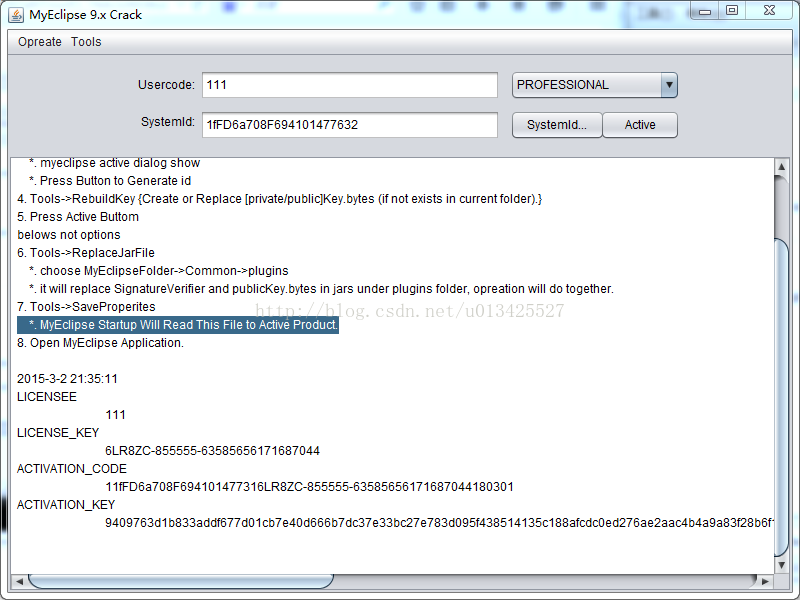
Task: Click the horizontal scrollbar right arrow
Action: click(765, 581)
